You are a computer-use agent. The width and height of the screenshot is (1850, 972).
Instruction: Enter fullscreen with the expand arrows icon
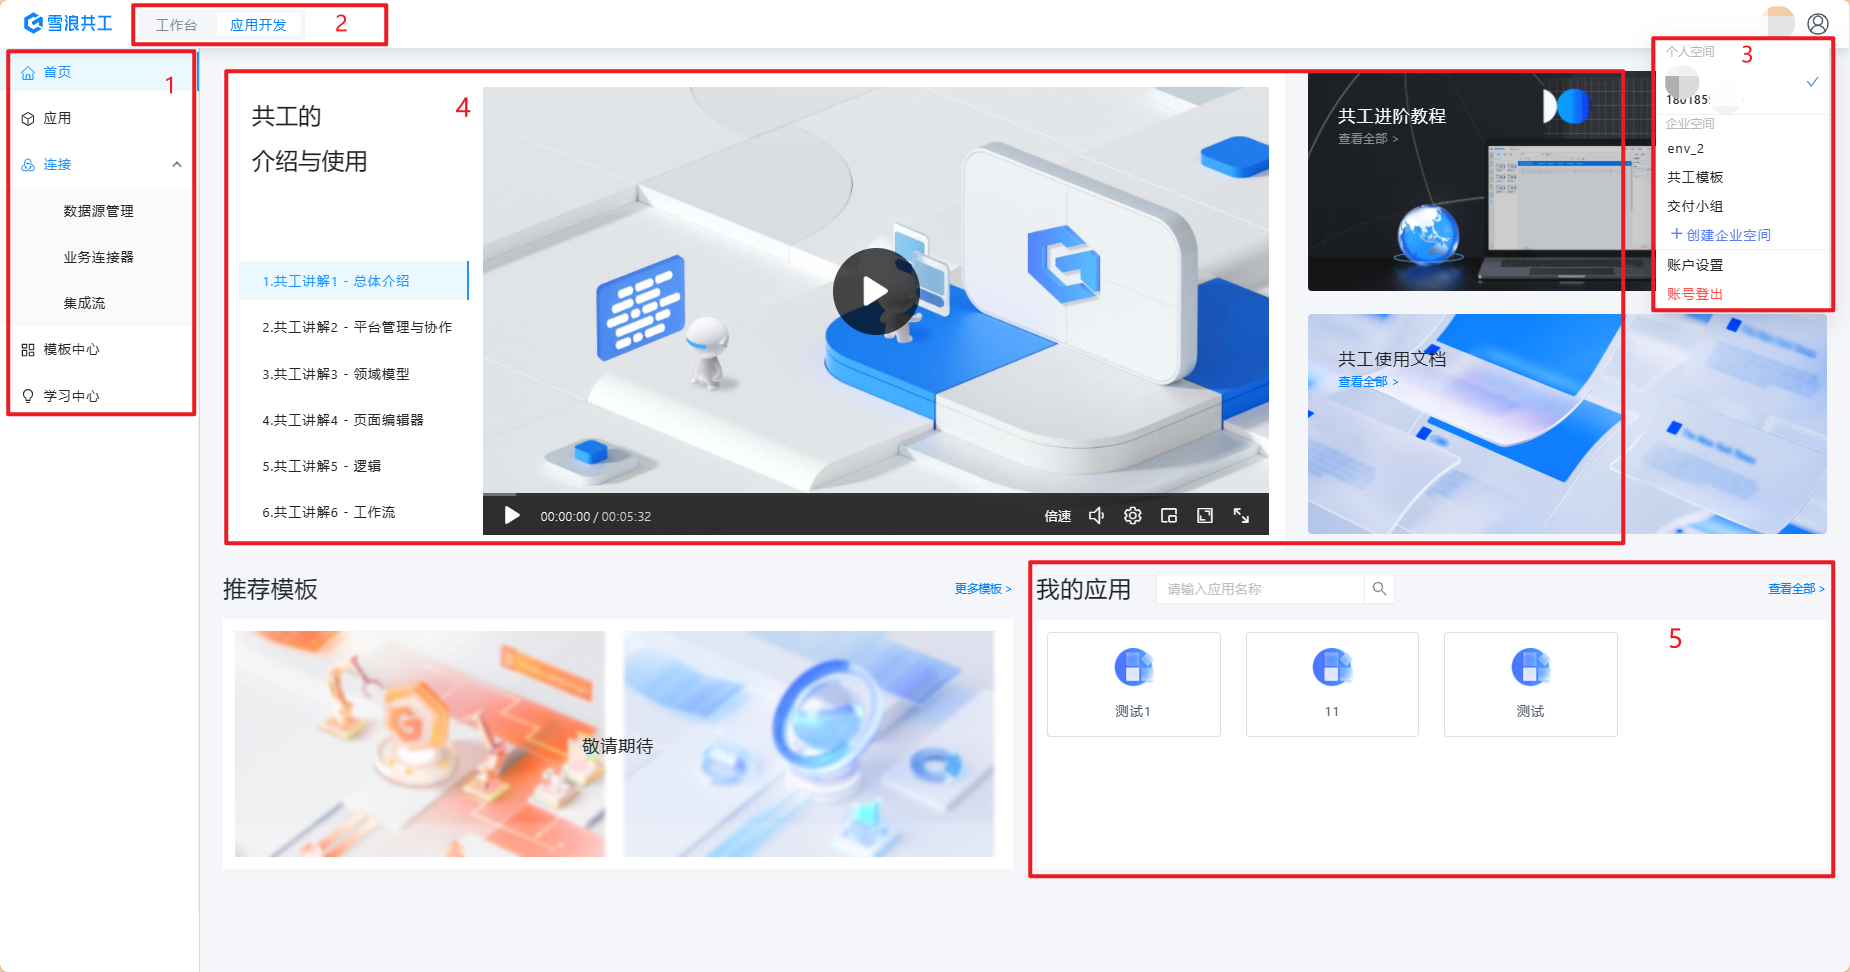click(1241, 515)
